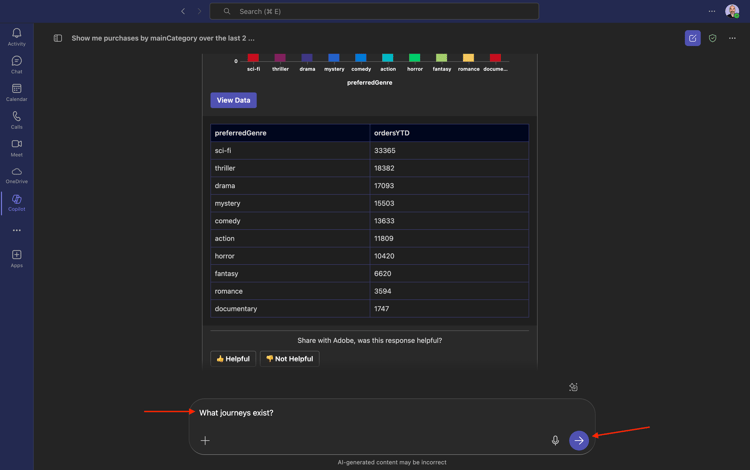Click the comedy blue legend swatch

[361, 58]
